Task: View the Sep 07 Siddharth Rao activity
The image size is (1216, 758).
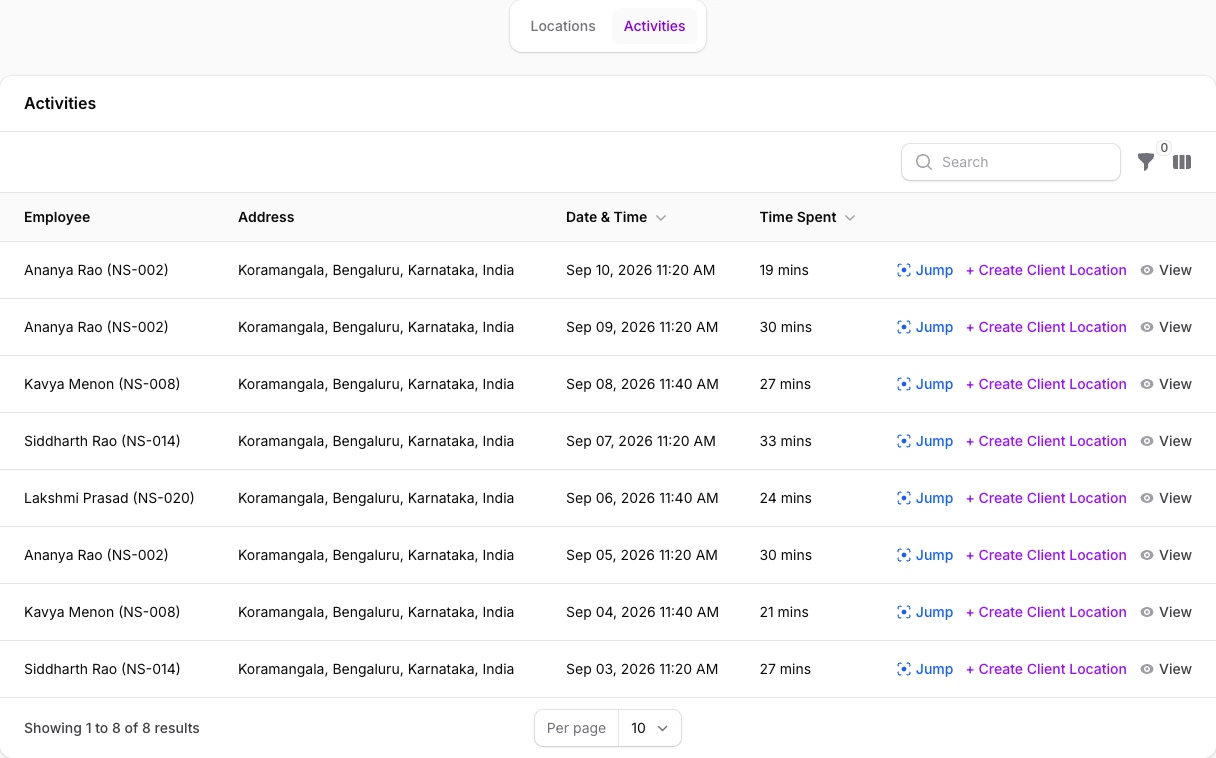Action: (1166, 441)
